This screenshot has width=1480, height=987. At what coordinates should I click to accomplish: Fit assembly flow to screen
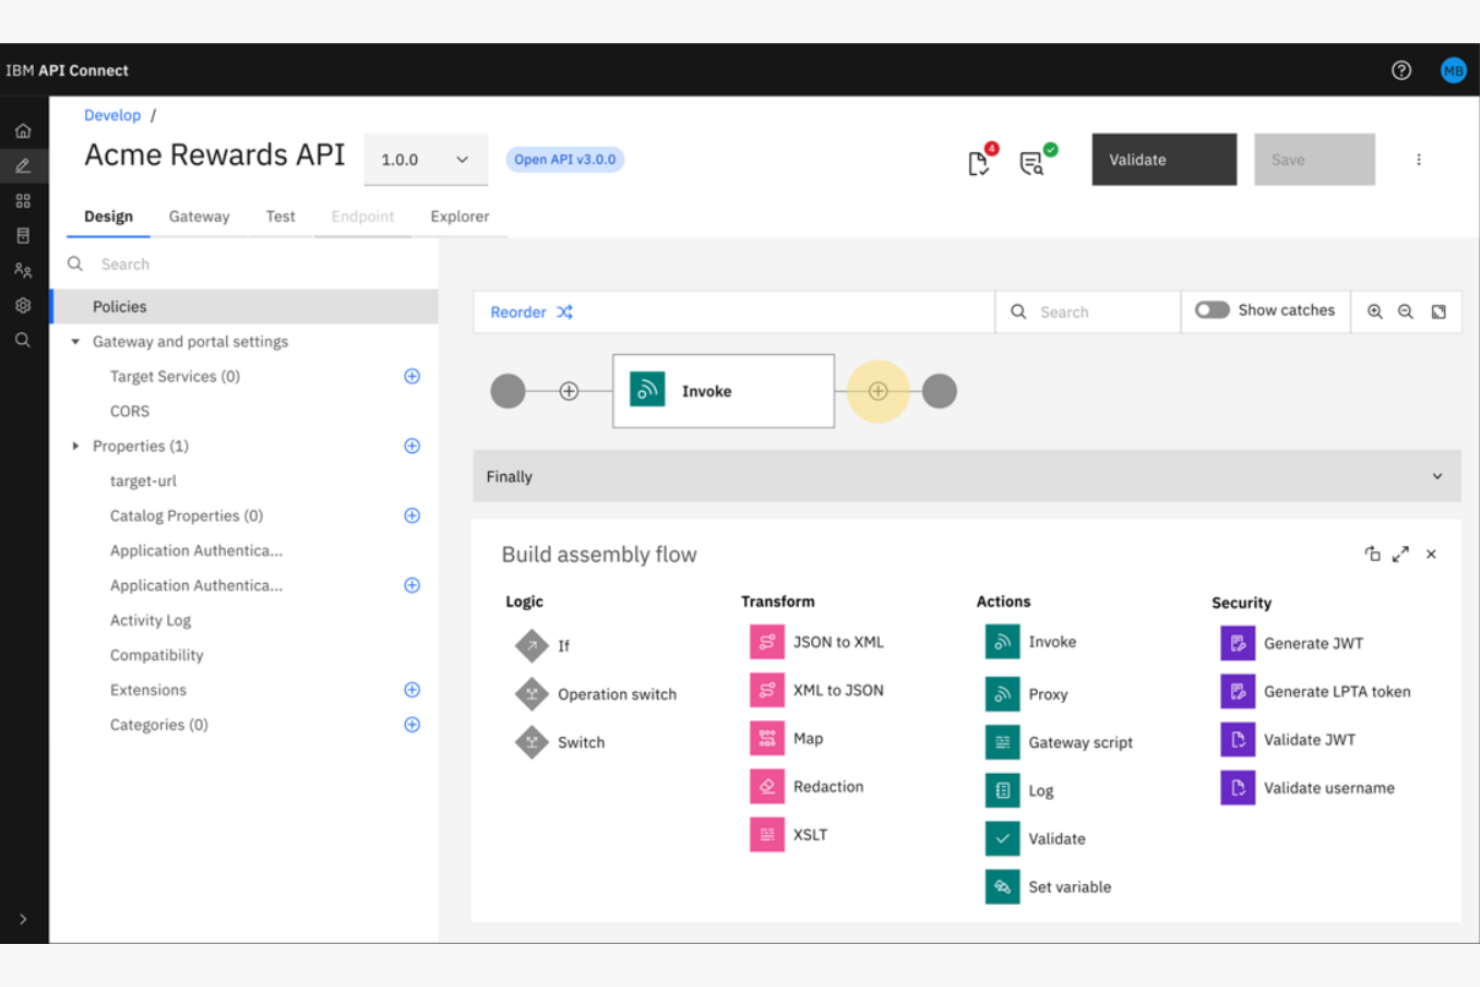pos(1438,312)
